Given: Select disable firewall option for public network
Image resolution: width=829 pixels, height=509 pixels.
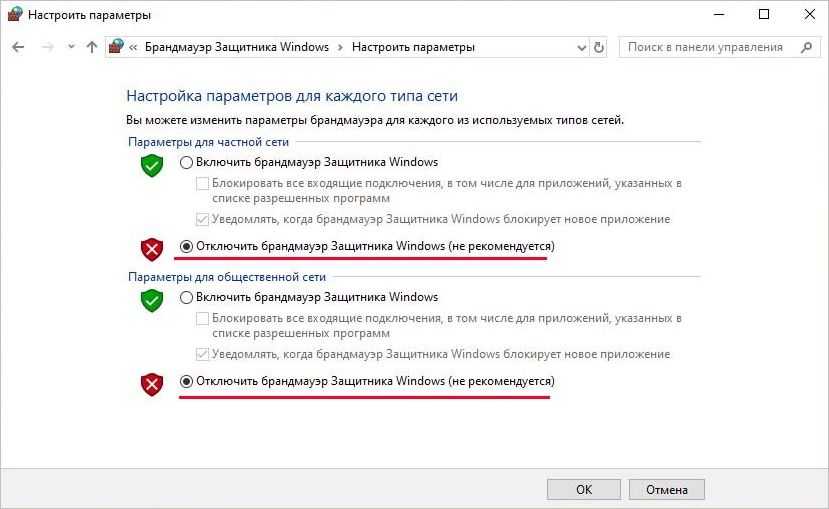Looking at the screenshot, I should [x=187, y=381].
